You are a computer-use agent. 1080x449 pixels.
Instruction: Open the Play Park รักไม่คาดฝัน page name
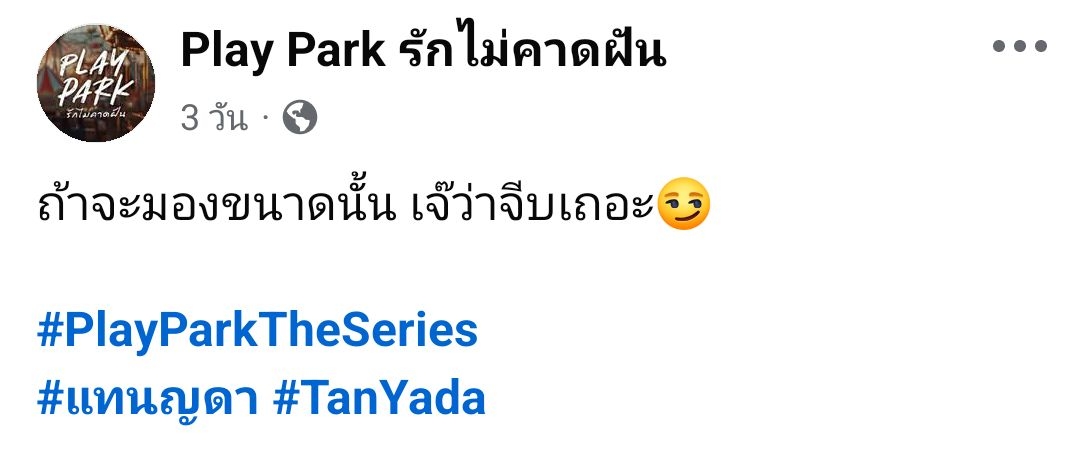(x=423, y=50)
